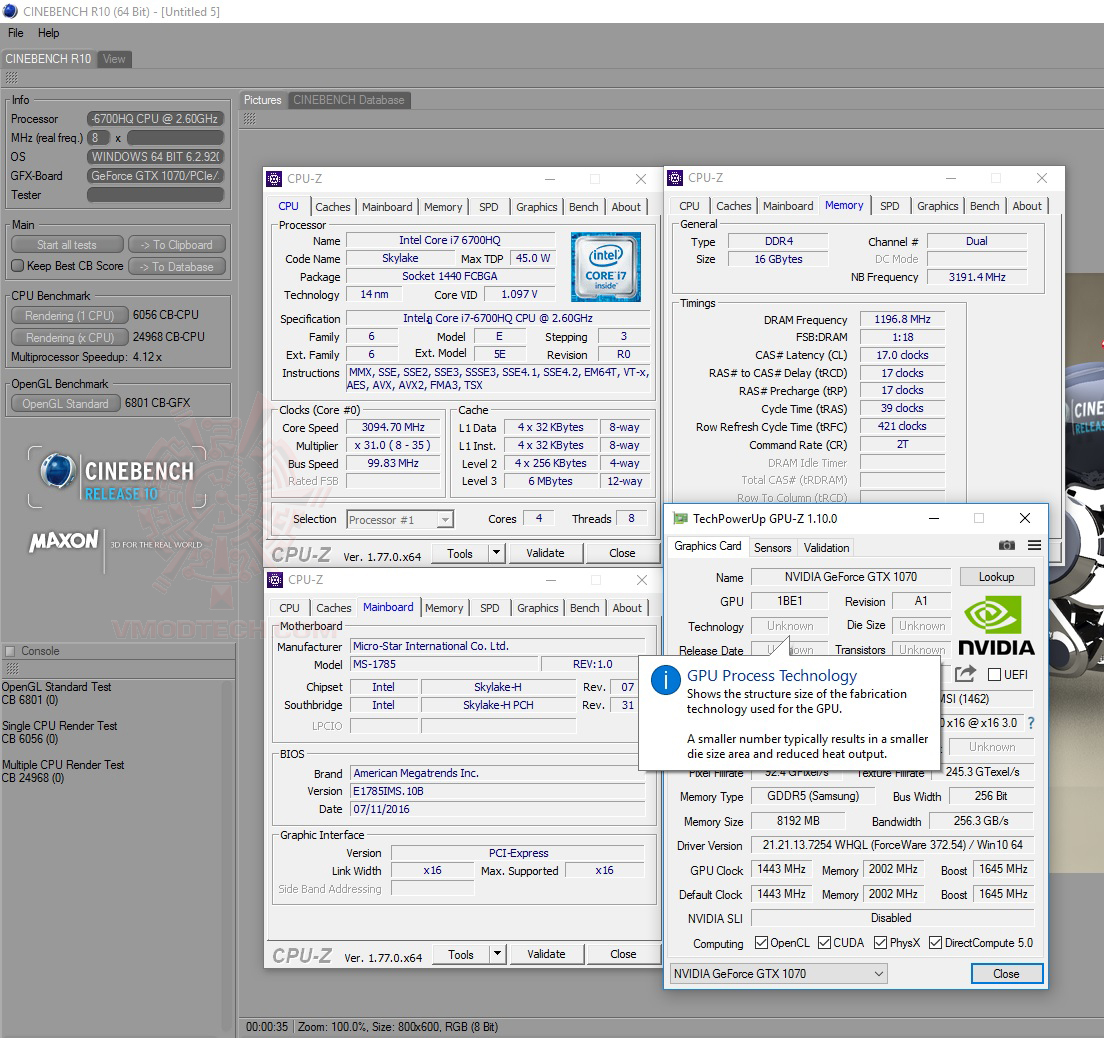The width and height of the screenshot is (1104, 1038).
Task: Click the bus interface question mark icon
Action: [x=1031, y=723]
